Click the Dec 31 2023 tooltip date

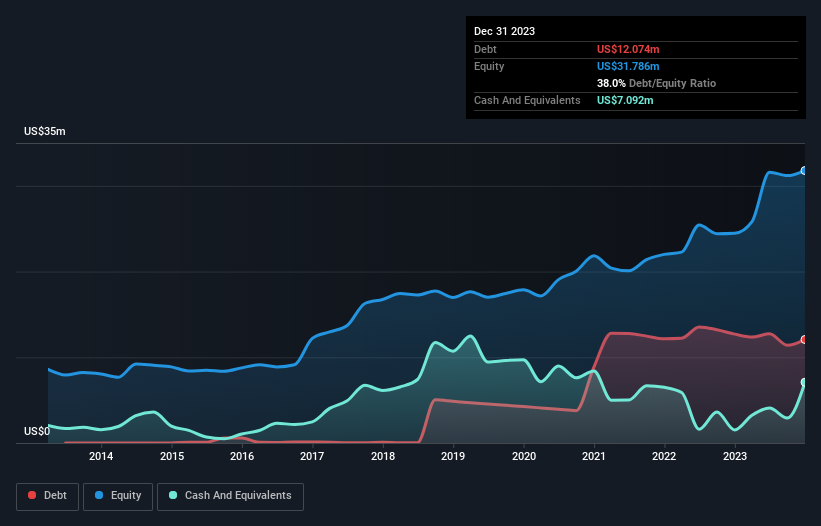tap(505, 31)
